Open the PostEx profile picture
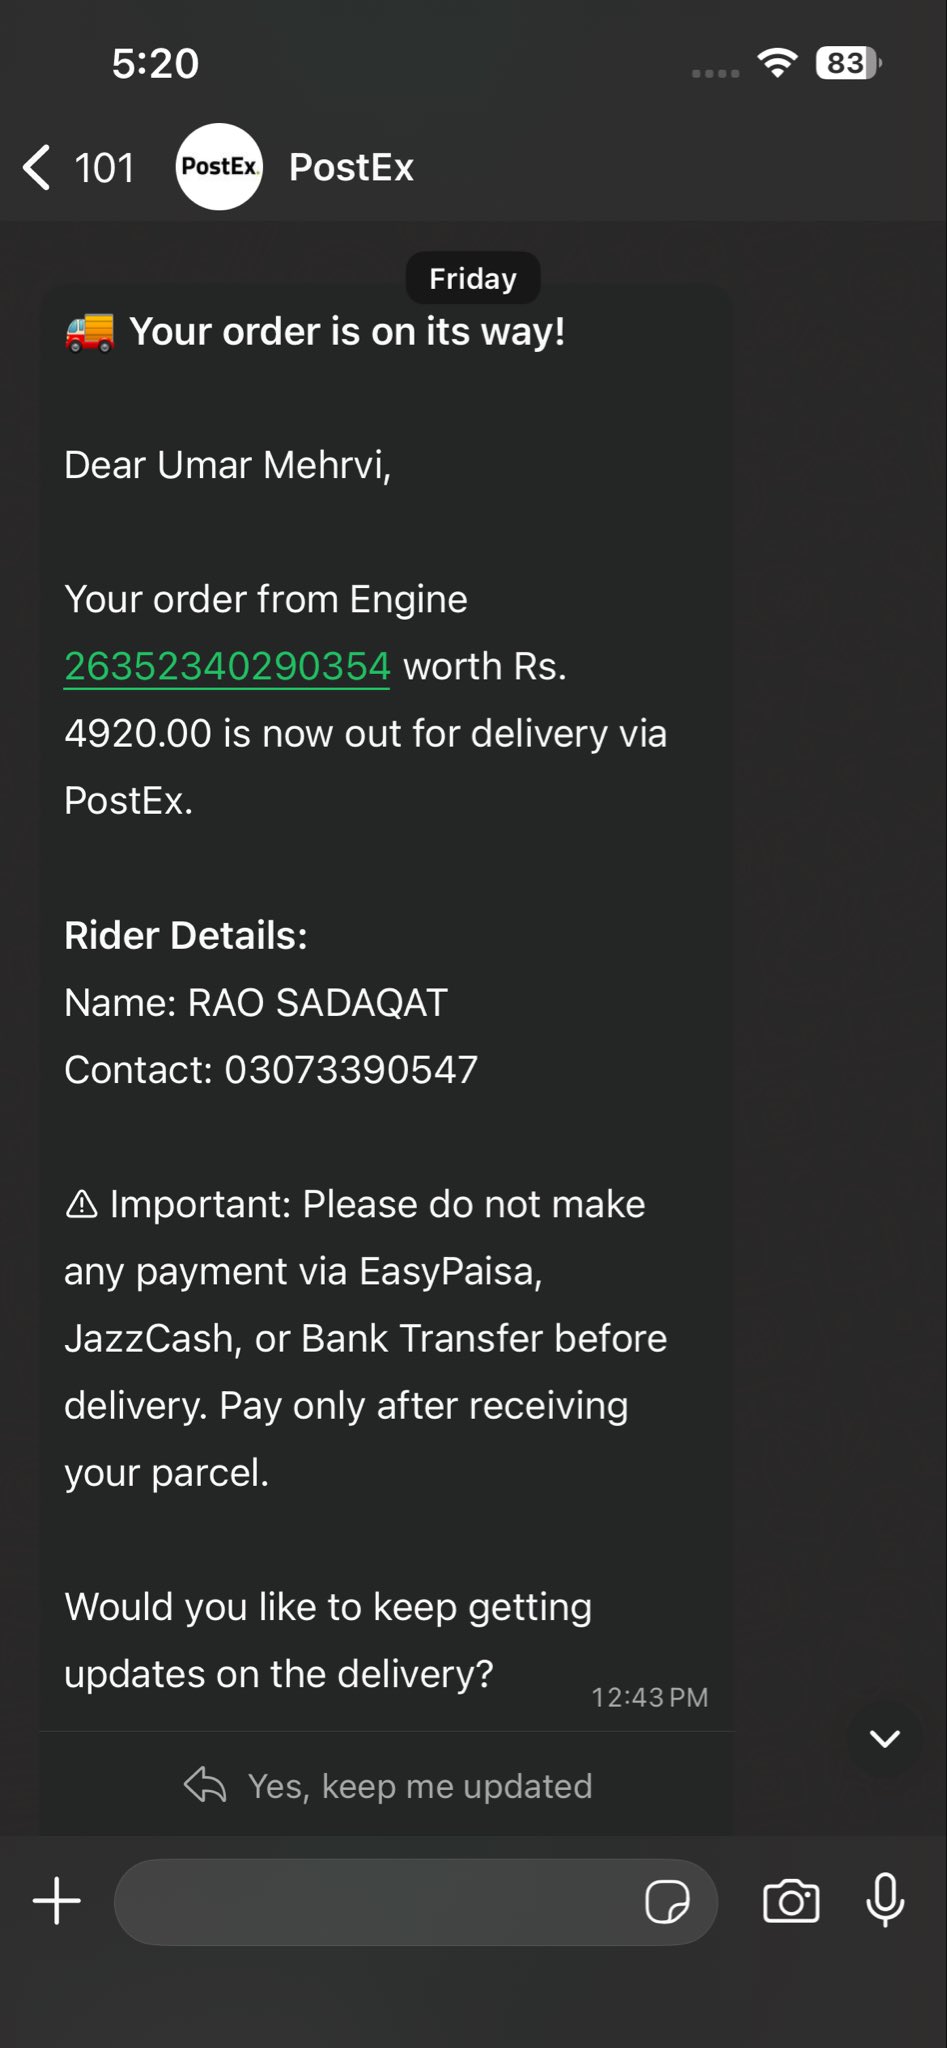 click(x=219, y=167)
